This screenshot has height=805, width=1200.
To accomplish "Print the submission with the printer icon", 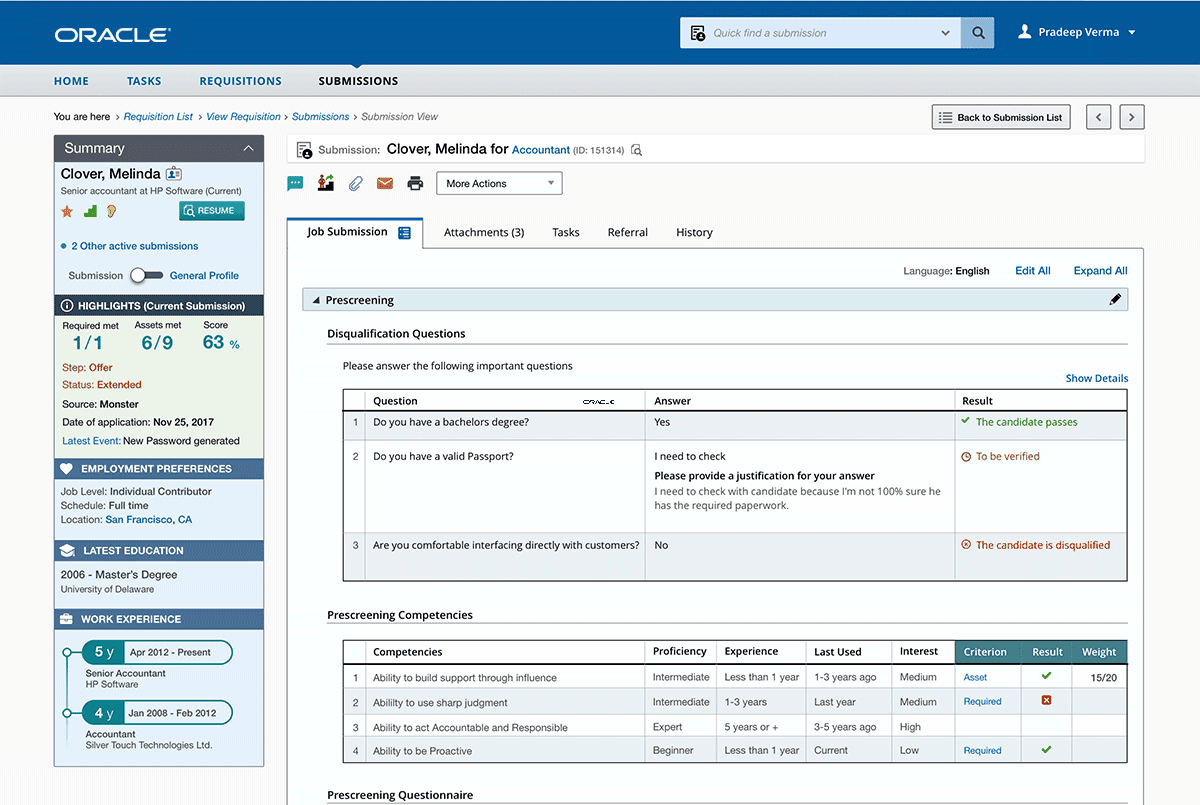I will coord(415,183).
